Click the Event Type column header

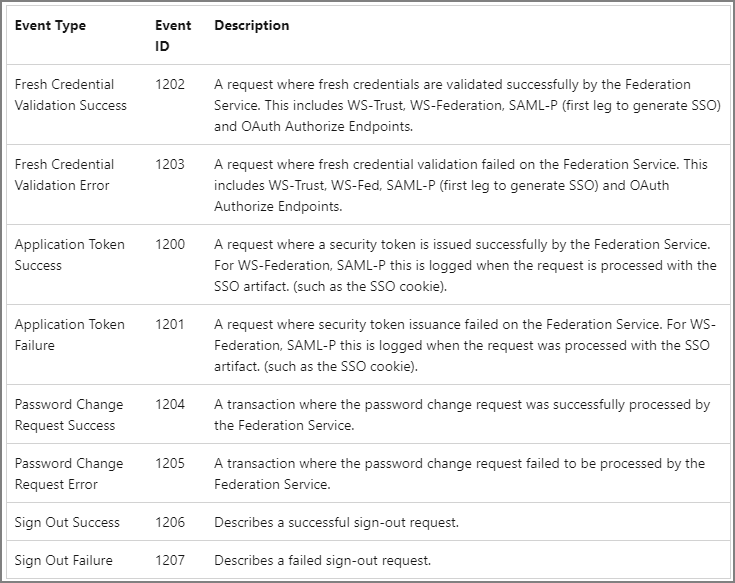(x=50, y=26)
